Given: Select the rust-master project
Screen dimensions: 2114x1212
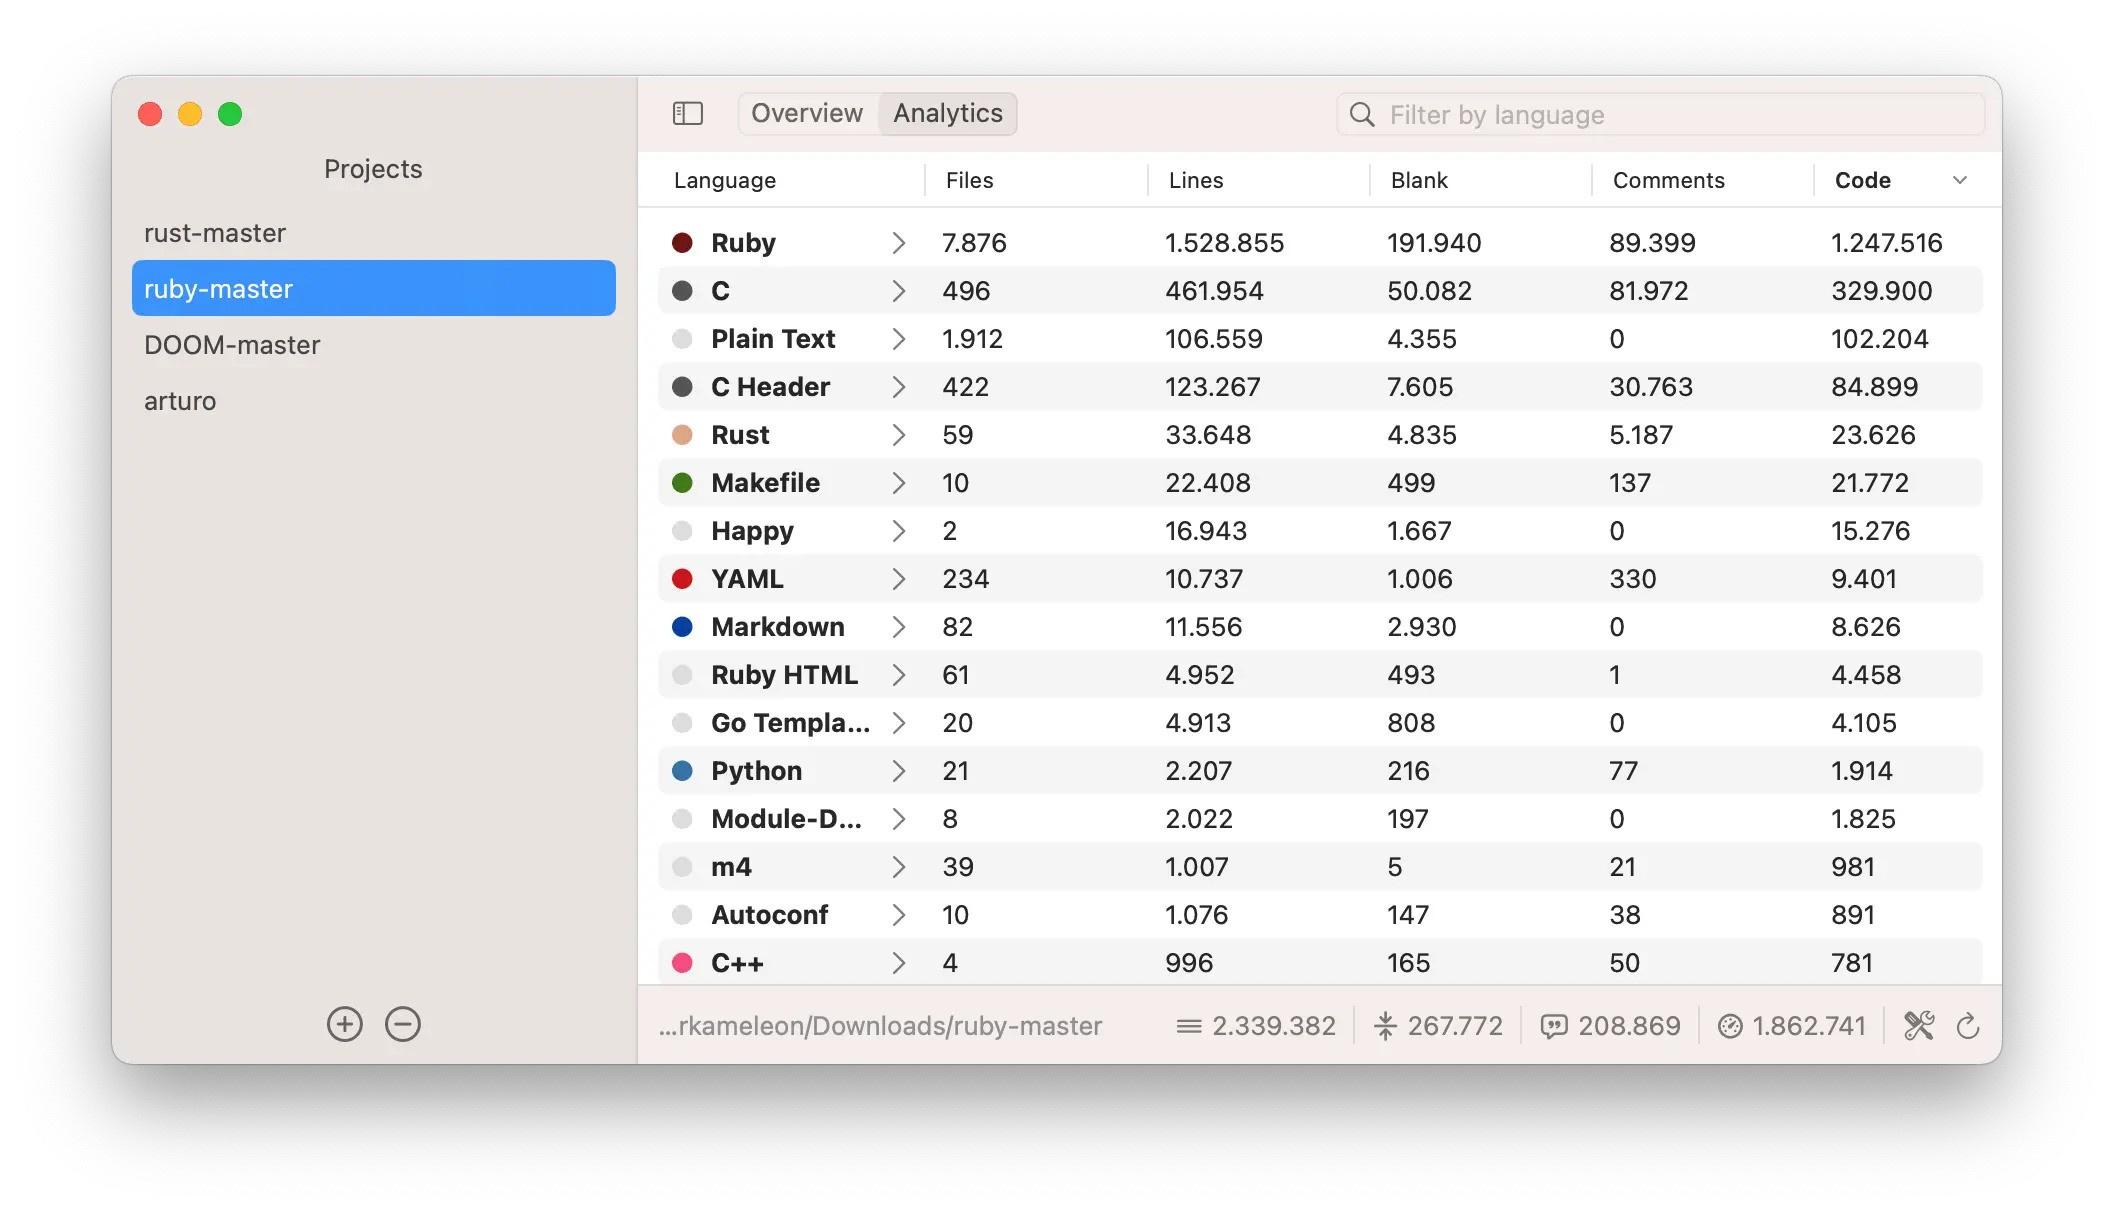Looking at the screenshot, I should 215,233.
